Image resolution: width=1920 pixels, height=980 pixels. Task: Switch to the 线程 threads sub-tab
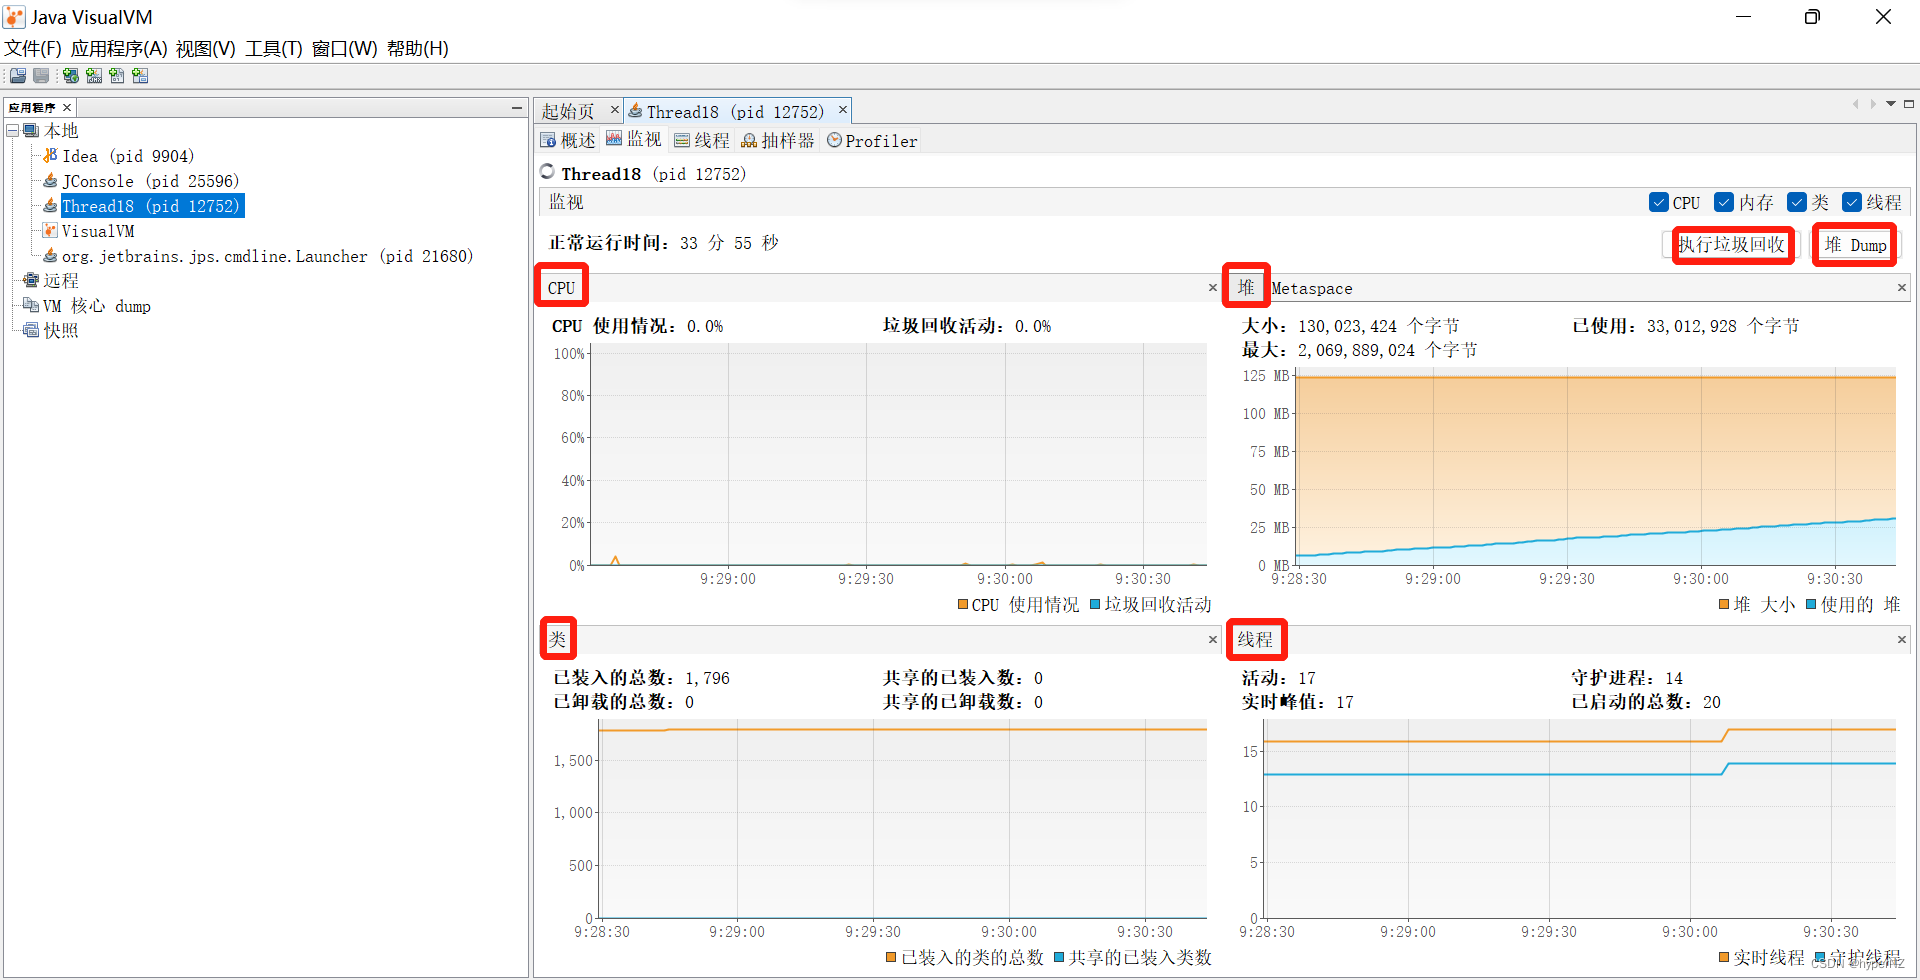702,141
